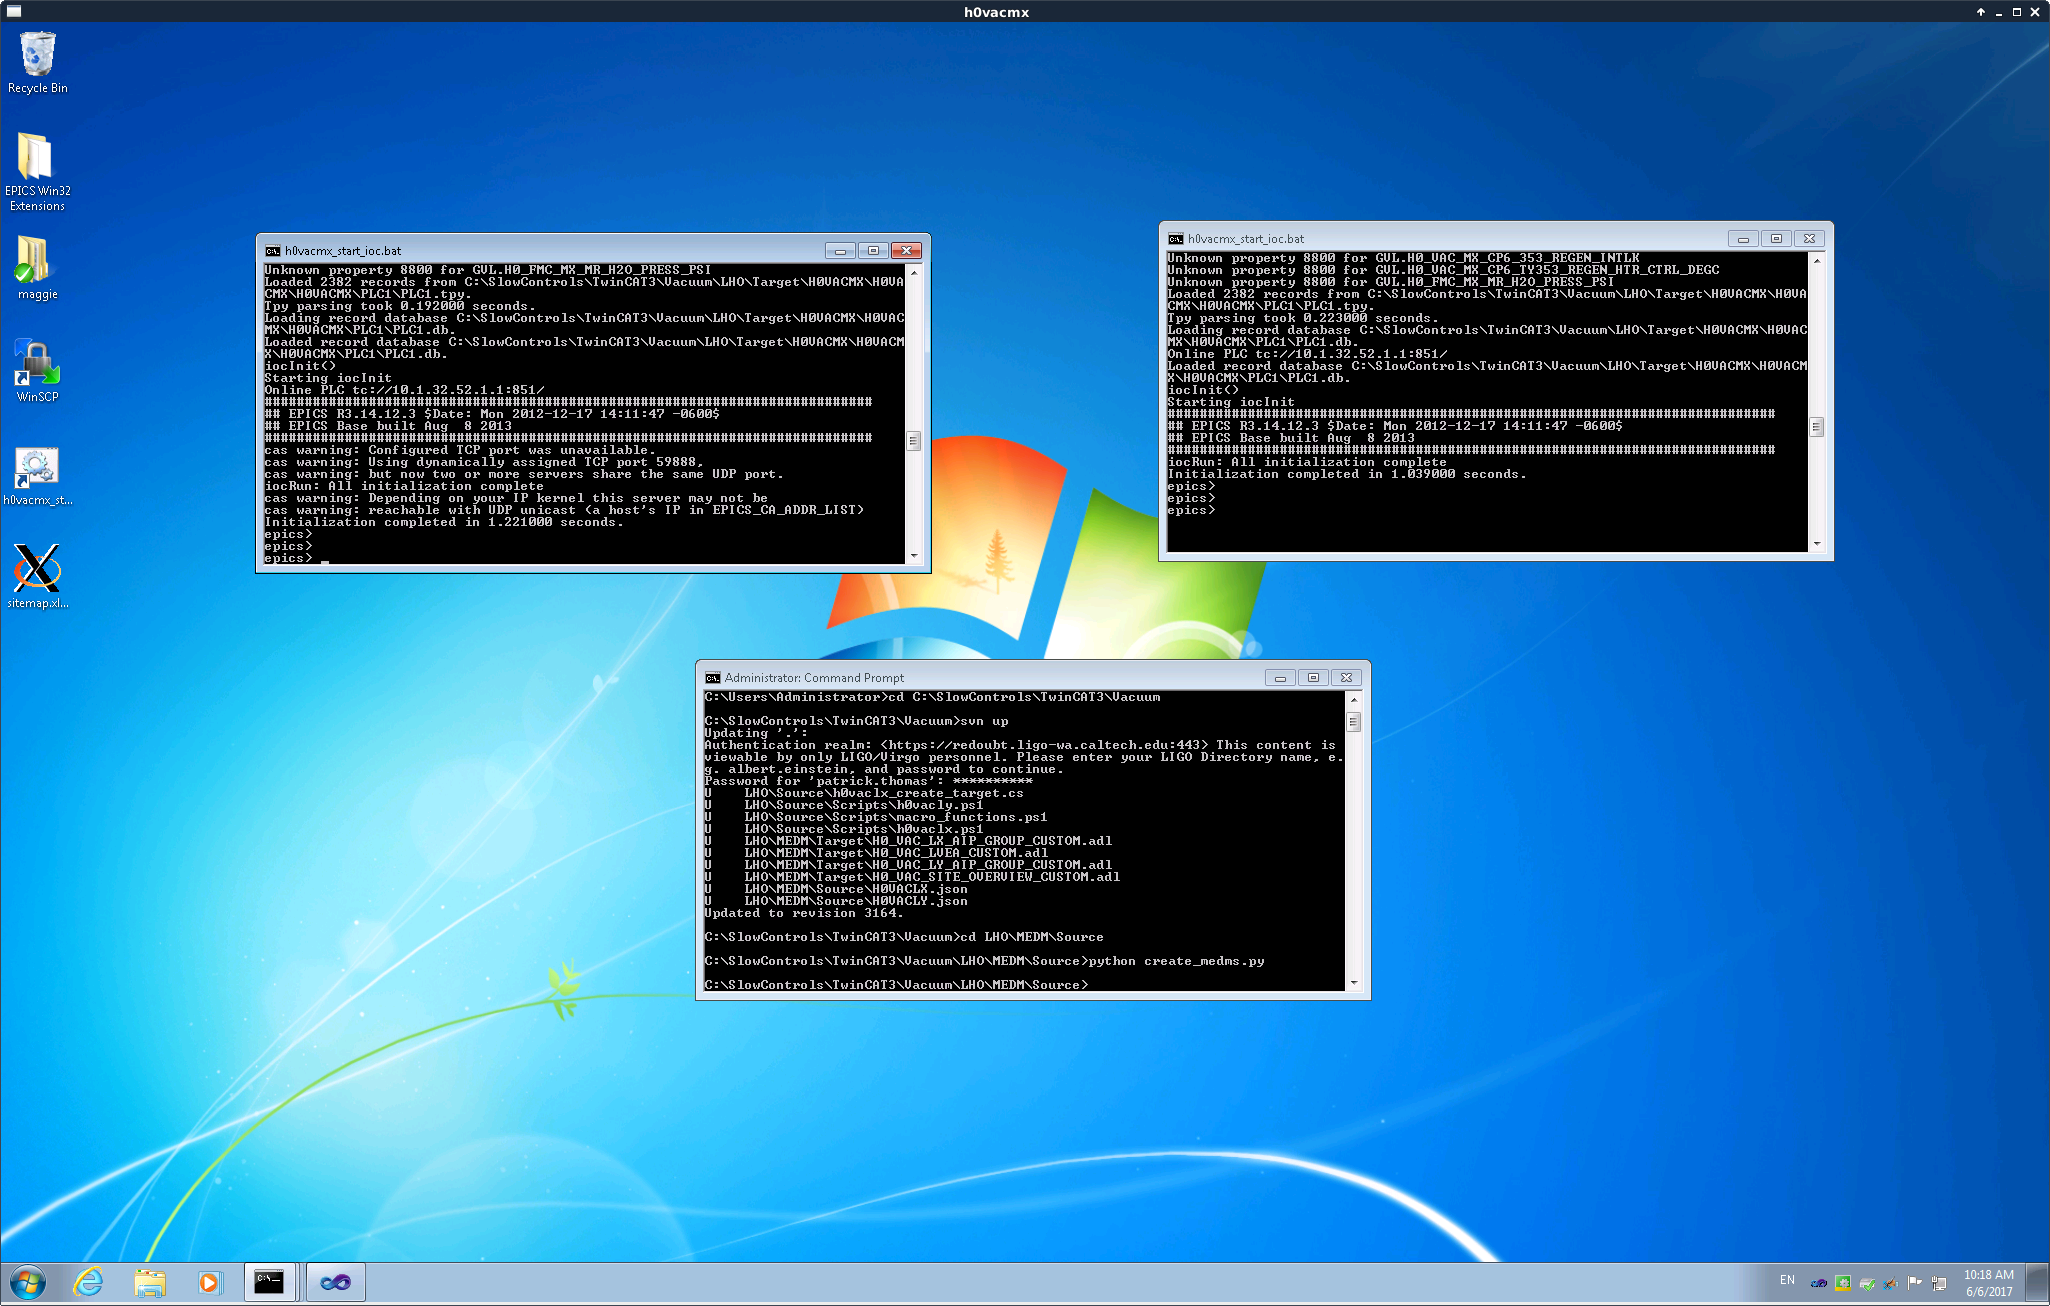Click the green gear system tray icon
The width and height of the screenshot is (2050, 1306).
[x=1843, y=1282]
